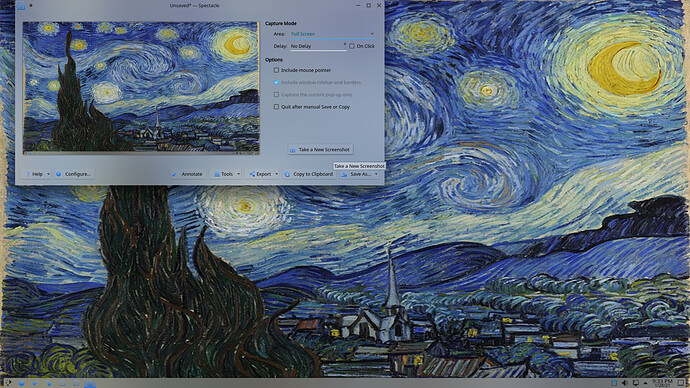Toggle Quit after manual Save or Copy
690x388 pixels.
[276, 106]
